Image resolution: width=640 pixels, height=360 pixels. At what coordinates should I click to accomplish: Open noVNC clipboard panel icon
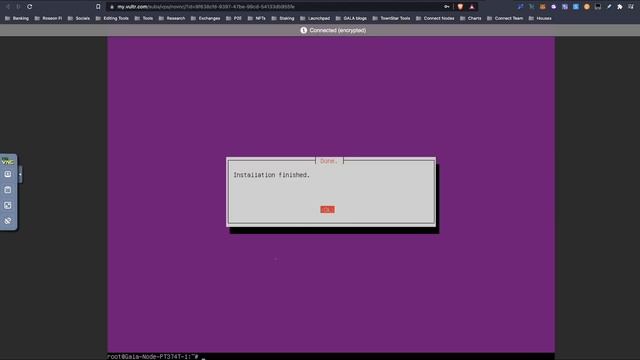pyautogui.click(x=8, y=190)
